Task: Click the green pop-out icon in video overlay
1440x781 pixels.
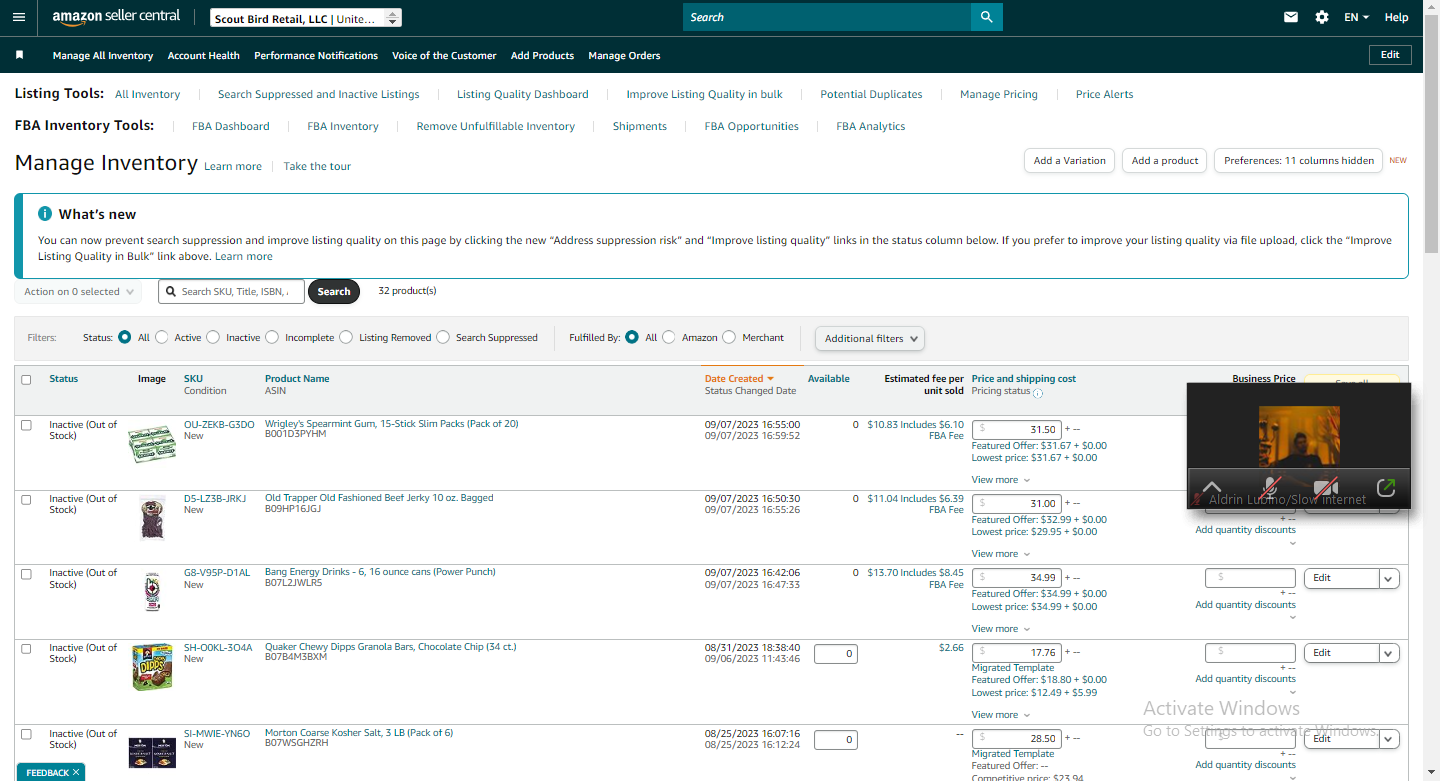Action: 1386,488
